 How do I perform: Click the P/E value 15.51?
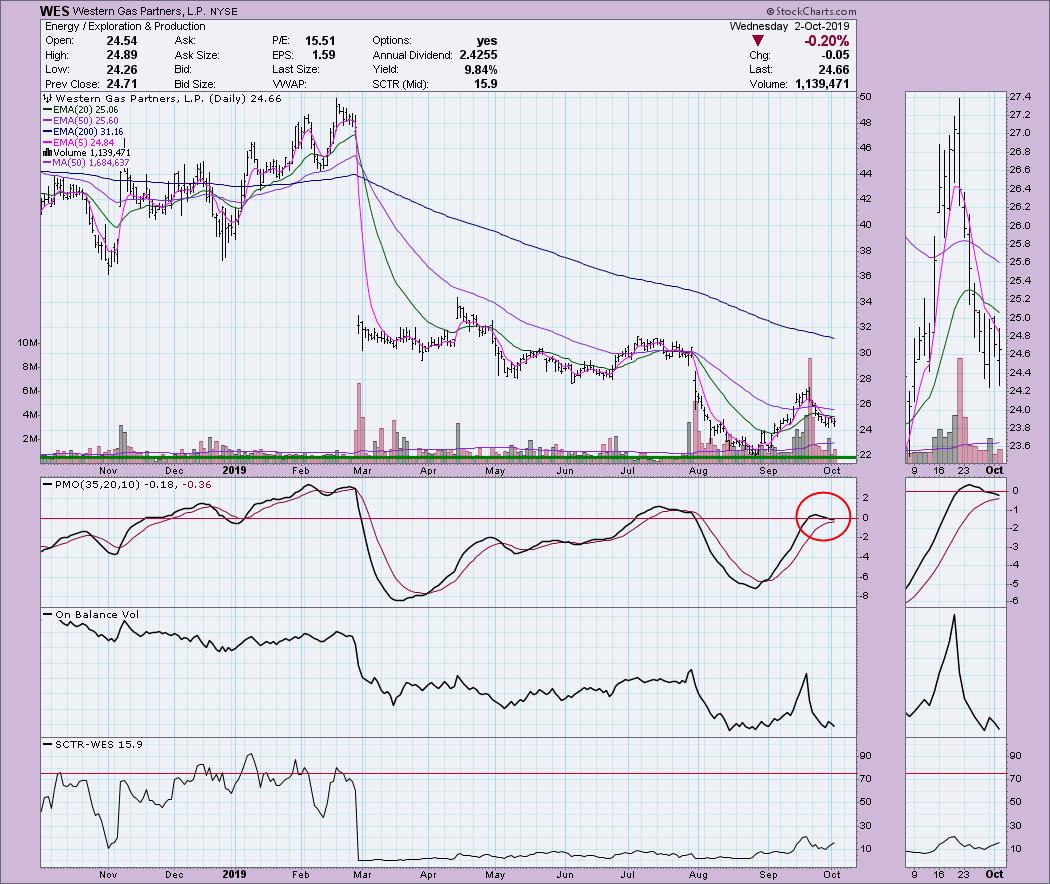point(320,41)
